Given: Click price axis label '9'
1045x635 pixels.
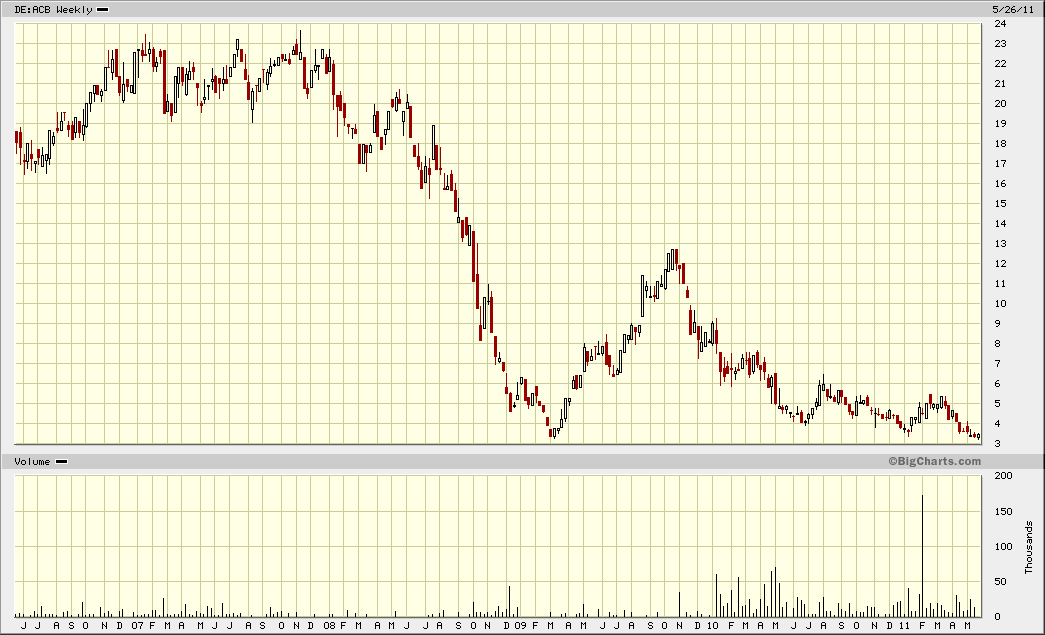Looking at the screenshot, I should [998, 323].
